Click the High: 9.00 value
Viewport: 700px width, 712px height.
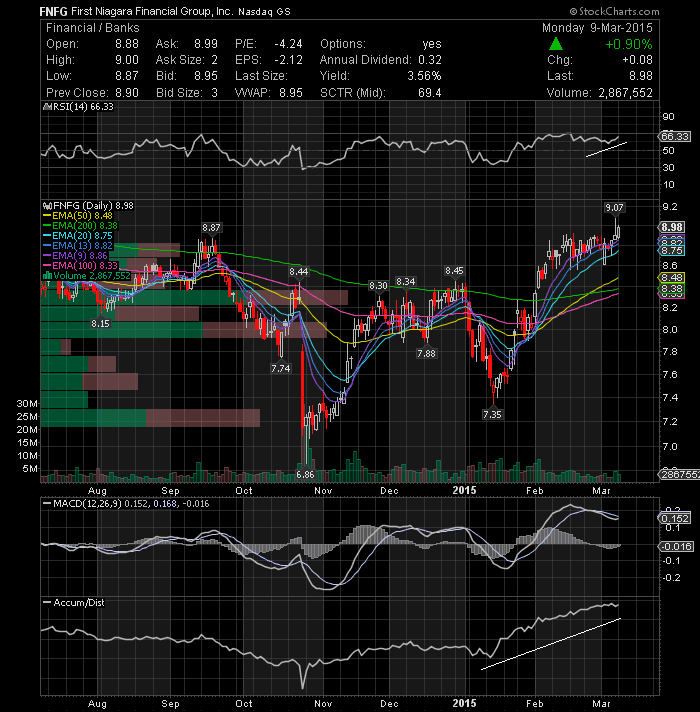(x=127, y=60)
